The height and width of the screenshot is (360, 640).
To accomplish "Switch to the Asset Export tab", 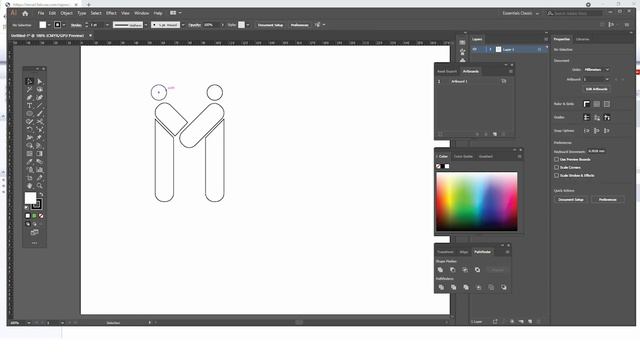I will click(x=447, y=71).
